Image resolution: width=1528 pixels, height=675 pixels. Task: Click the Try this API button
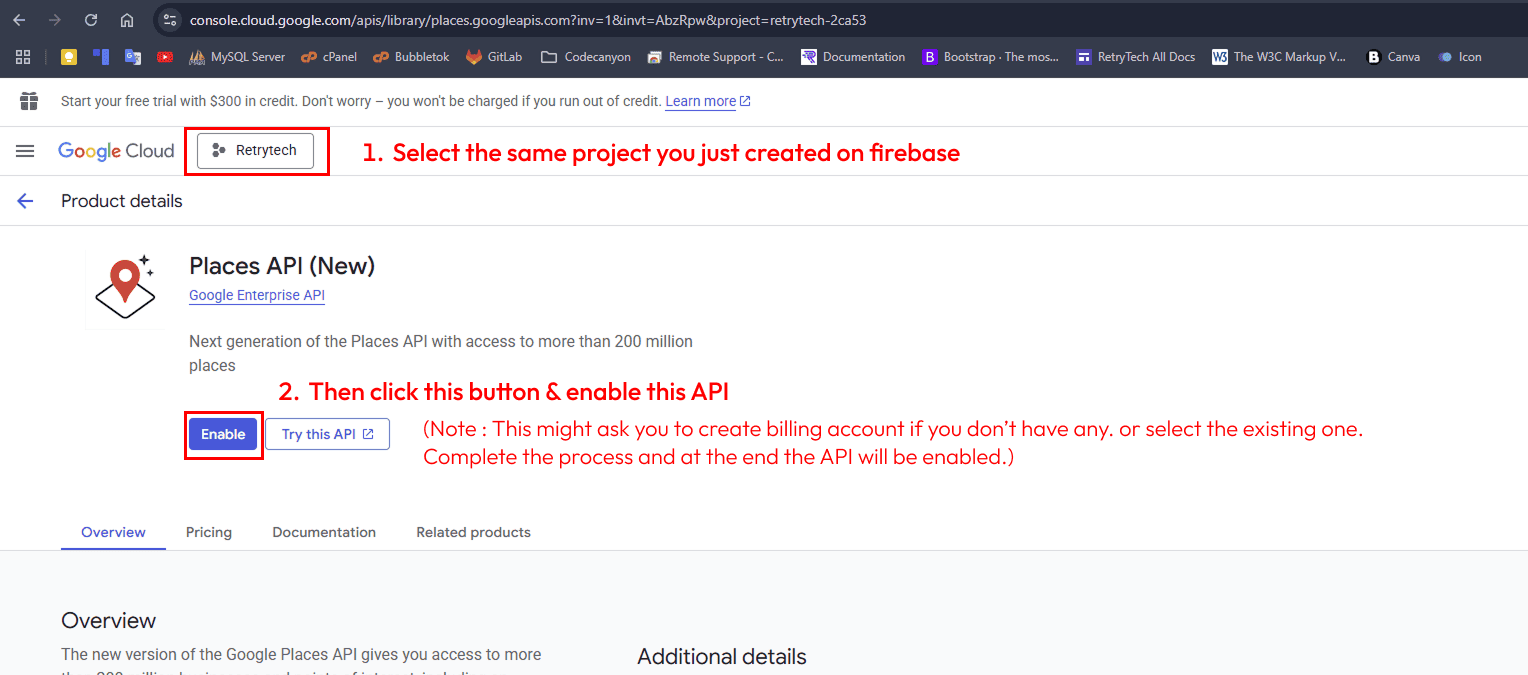point(327,434)
